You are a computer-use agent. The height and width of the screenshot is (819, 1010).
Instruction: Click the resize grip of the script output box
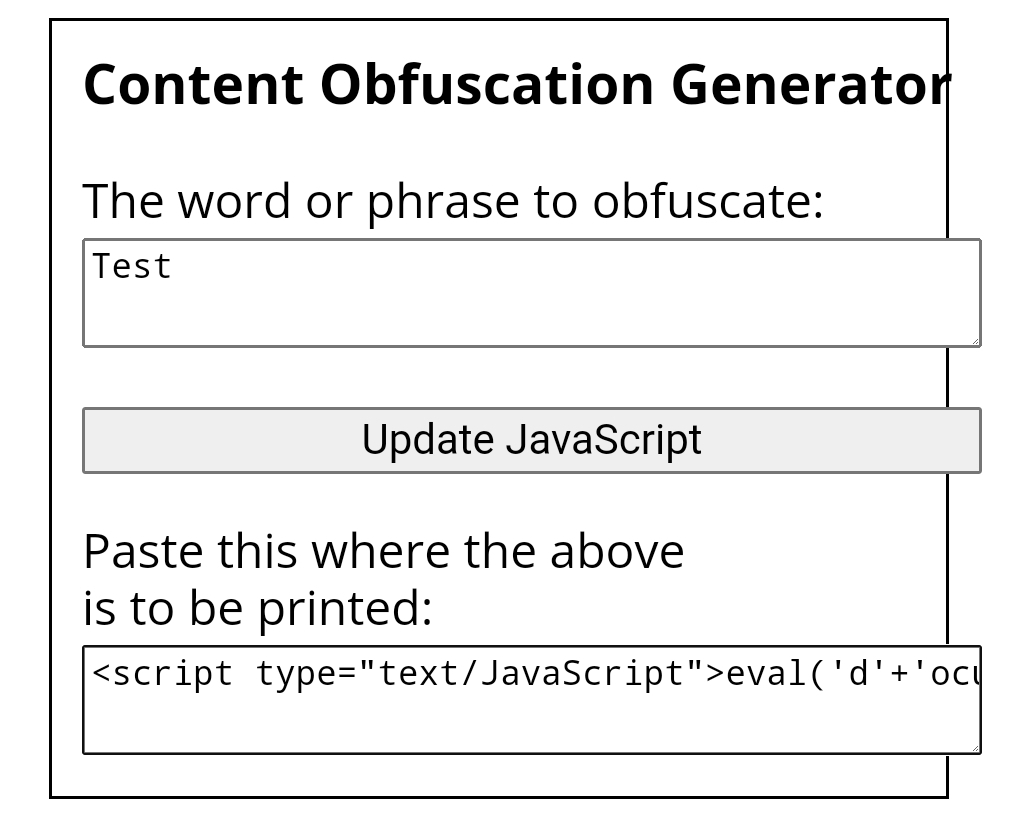point(975,747)
